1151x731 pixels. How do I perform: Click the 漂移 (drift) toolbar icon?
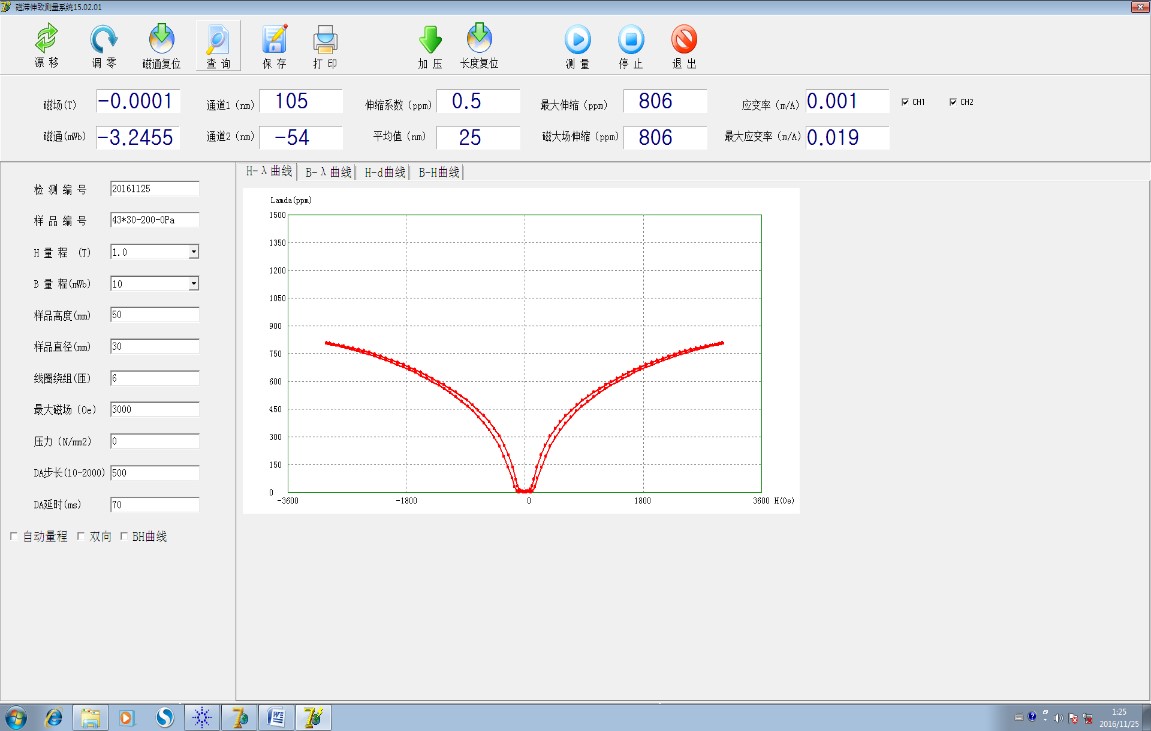click(46, 41)
